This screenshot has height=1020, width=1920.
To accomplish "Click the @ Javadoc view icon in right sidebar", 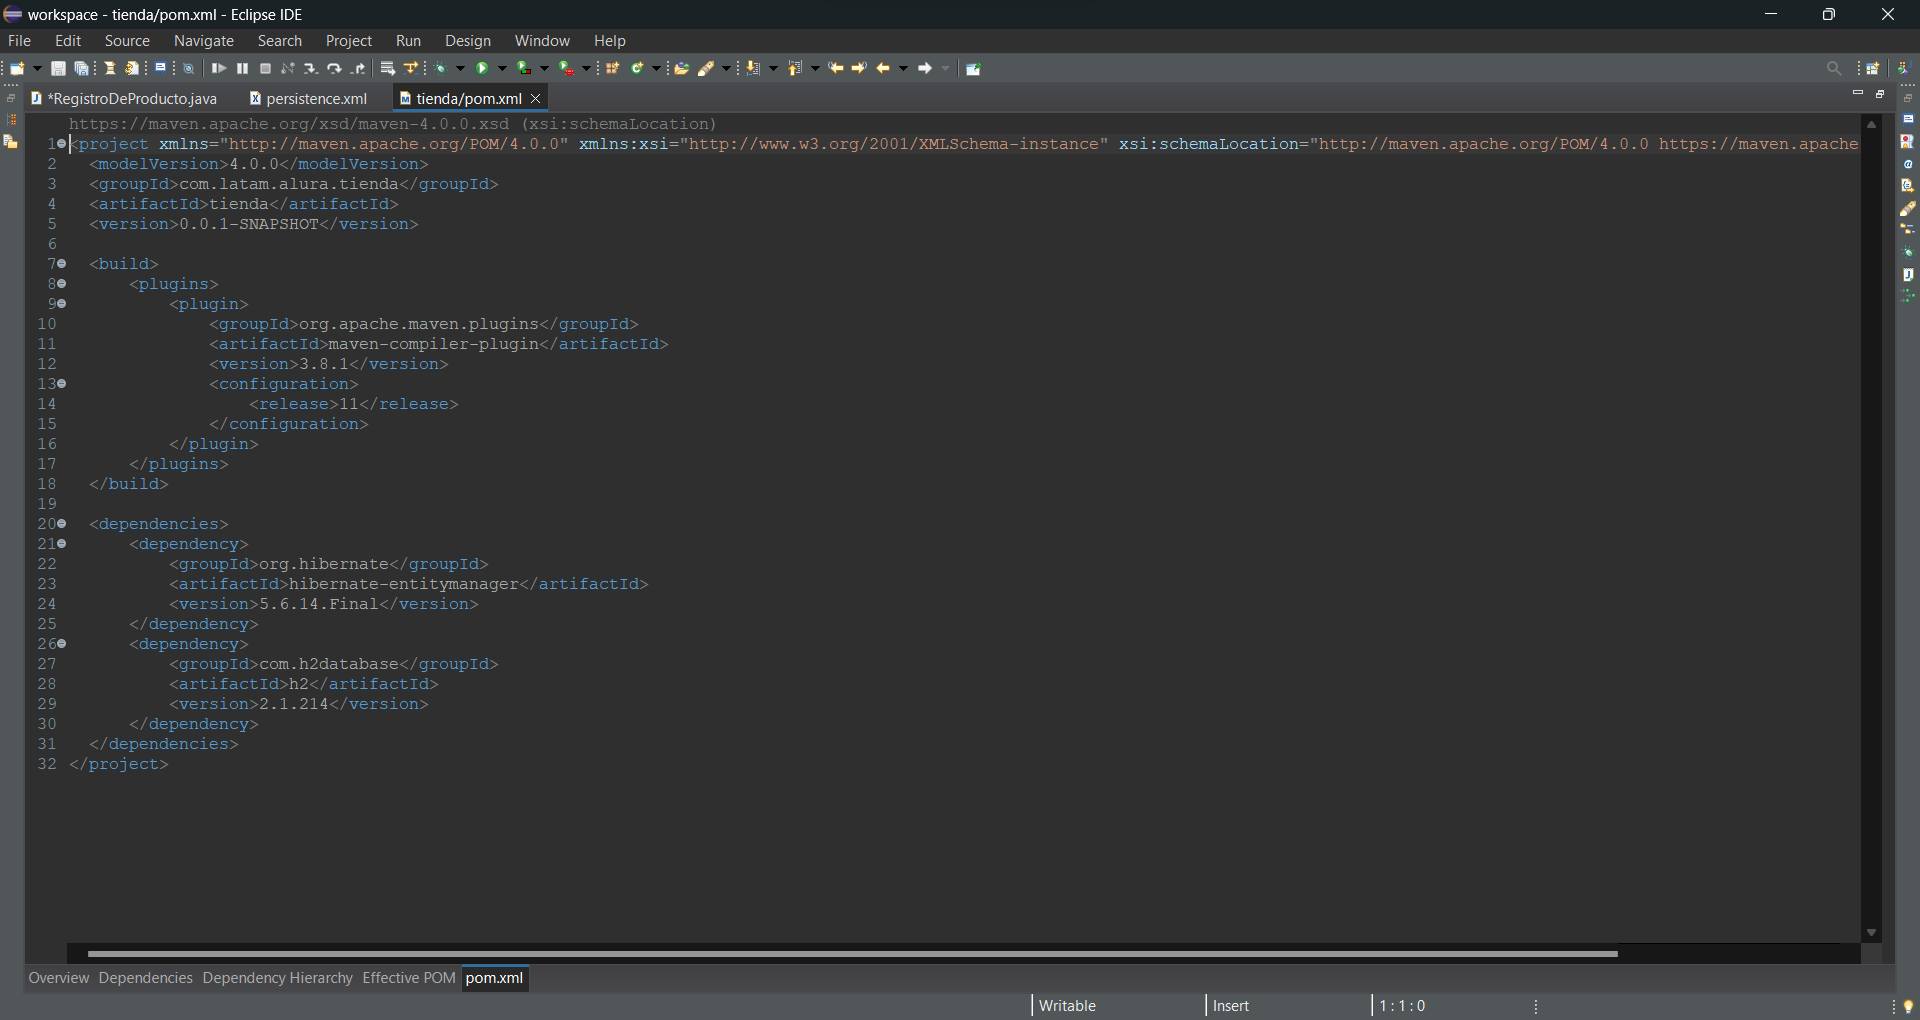I will point(1908,164).
